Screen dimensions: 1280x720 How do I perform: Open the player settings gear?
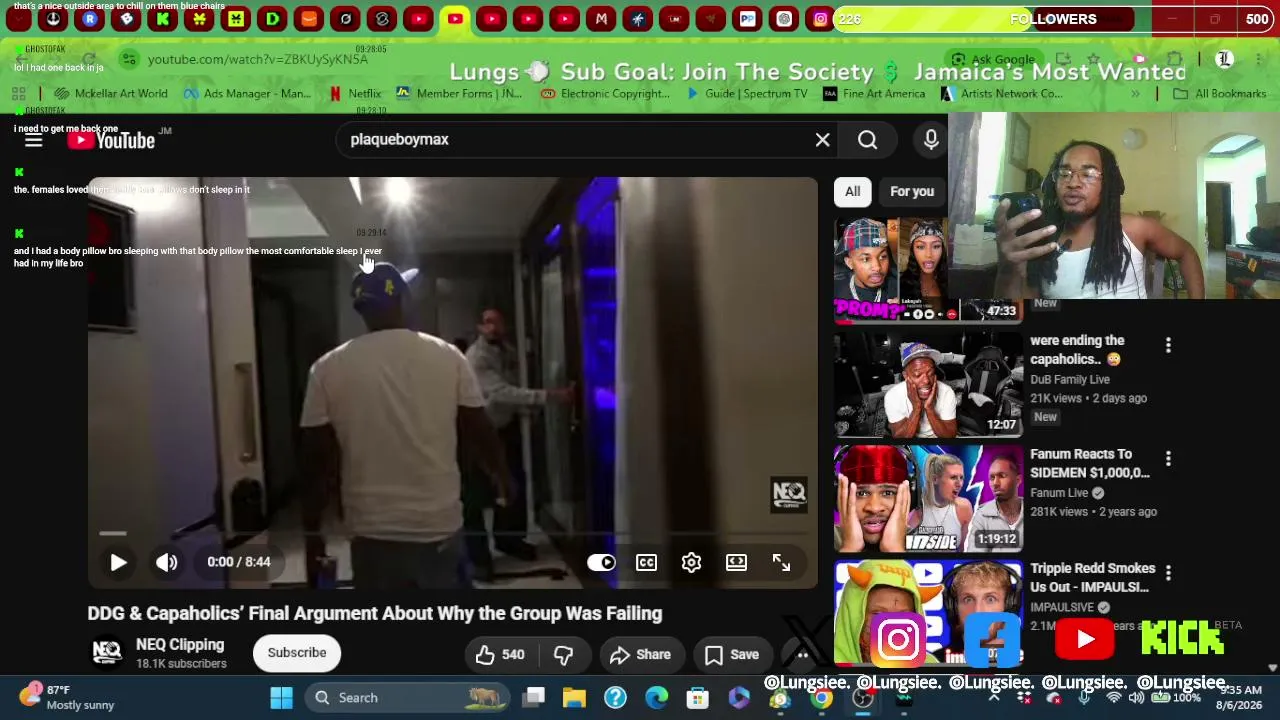691,562
